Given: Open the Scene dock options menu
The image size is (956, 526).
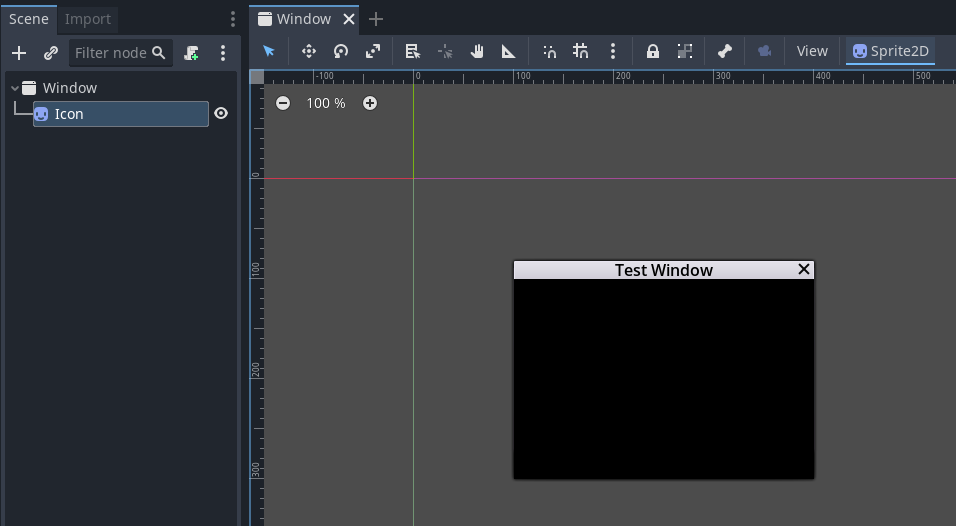Looking at the screenshot, I should pos(232,19).
